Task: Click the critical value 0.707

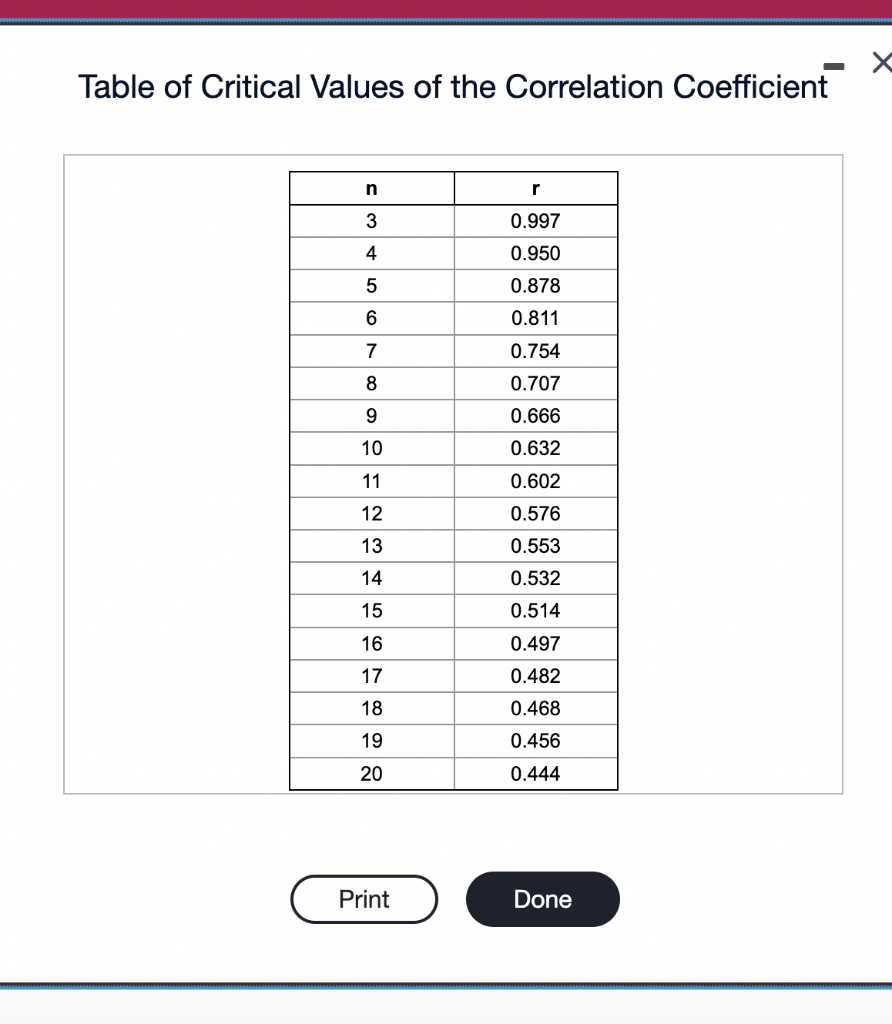Action: [x=535, y=383]
